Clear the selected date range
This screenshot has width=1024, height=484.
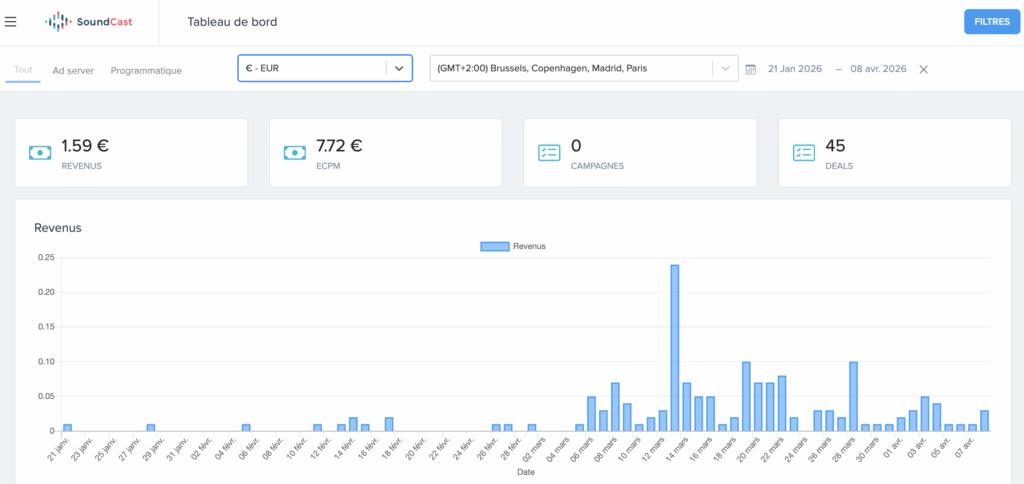tap(923, 69)
